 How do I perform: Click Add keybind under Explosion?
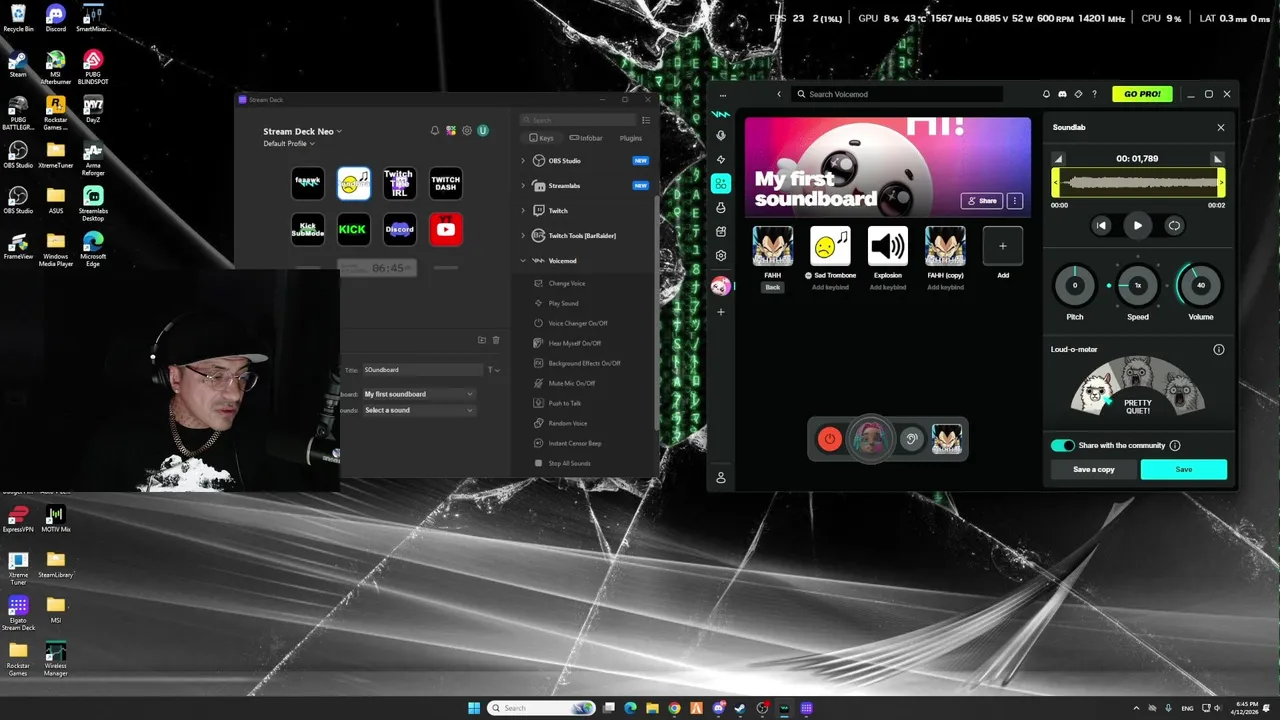point(888,288)
